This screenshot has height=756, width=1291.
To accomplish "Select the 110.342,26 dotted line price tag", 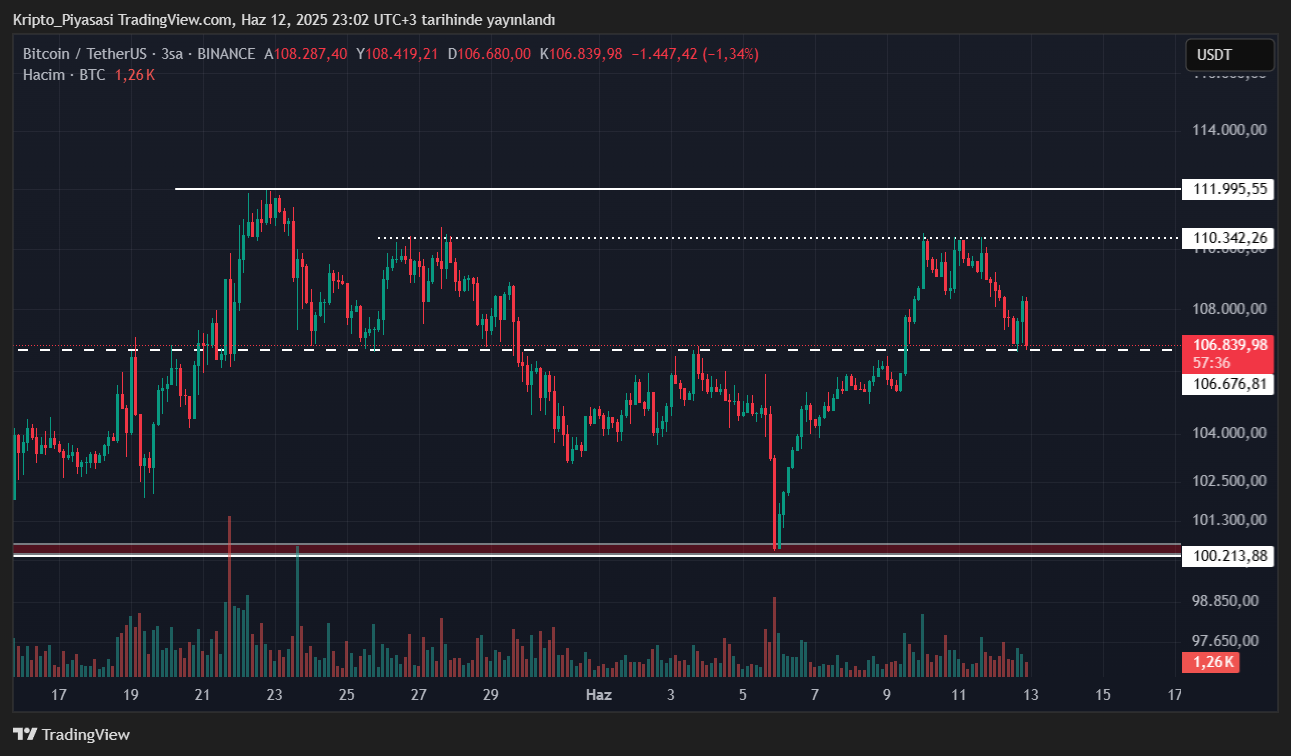I will coord(1229,238).
